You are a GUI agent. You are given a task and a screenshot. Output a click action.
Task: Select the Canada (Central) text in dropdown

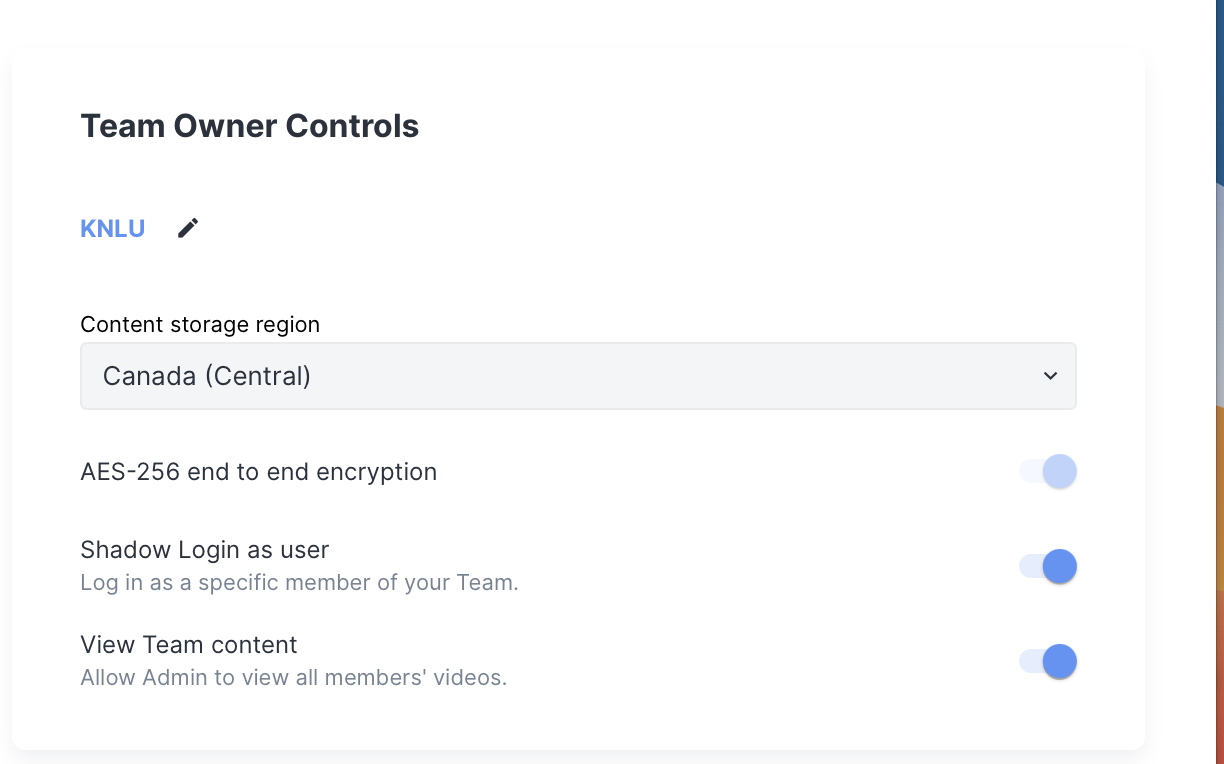[x=207, y=376]
